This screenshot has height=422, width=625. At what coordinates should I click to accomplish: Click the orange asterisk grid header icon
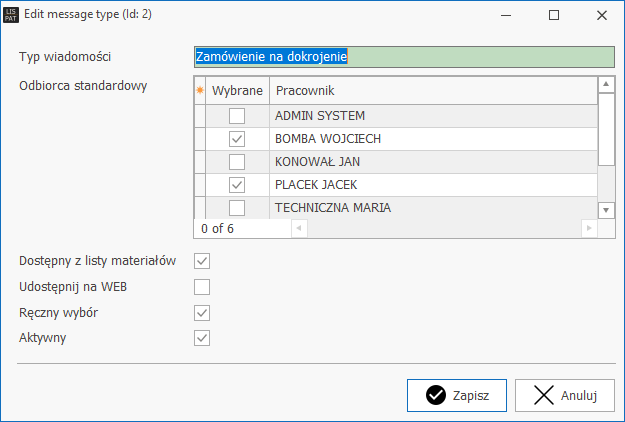click(199, 90)
